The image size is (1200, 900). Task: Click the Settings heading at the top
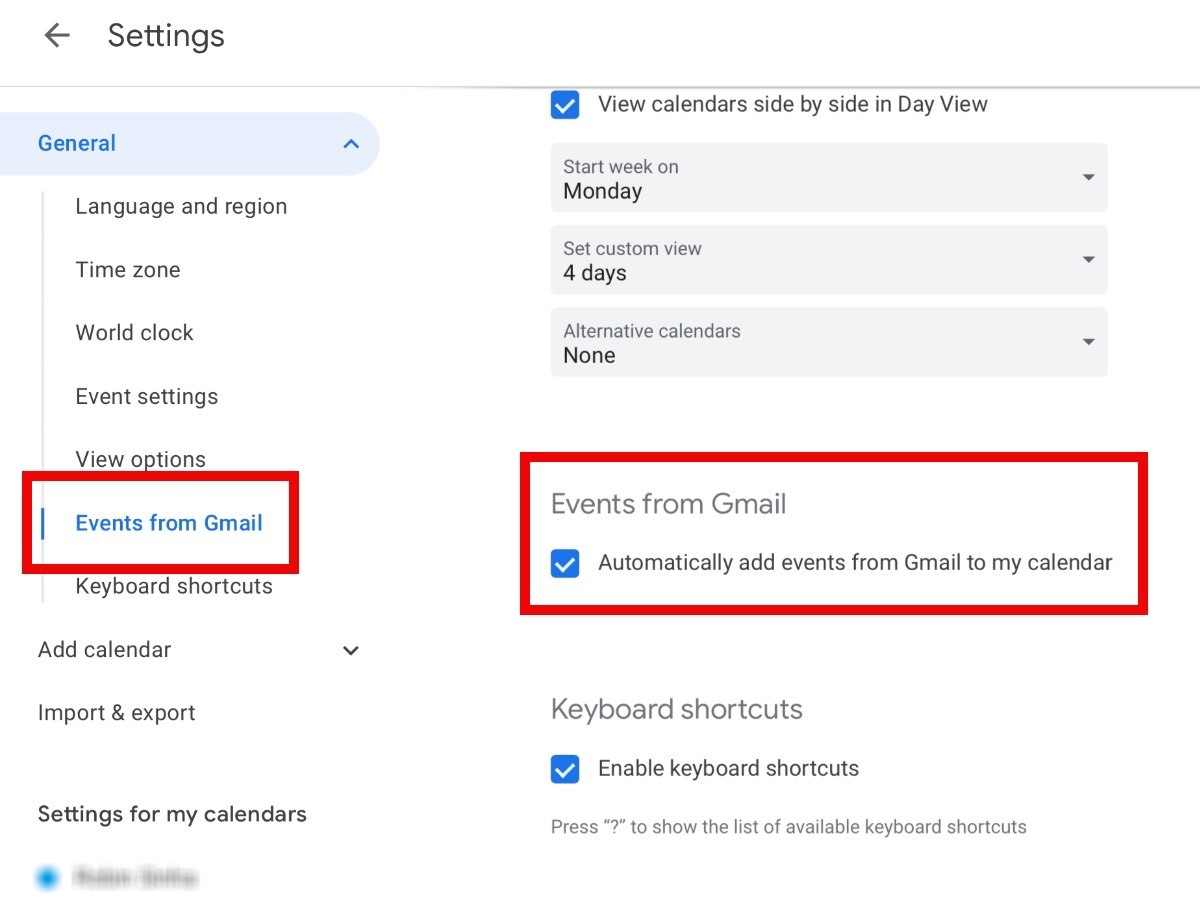tap(166, 35)
